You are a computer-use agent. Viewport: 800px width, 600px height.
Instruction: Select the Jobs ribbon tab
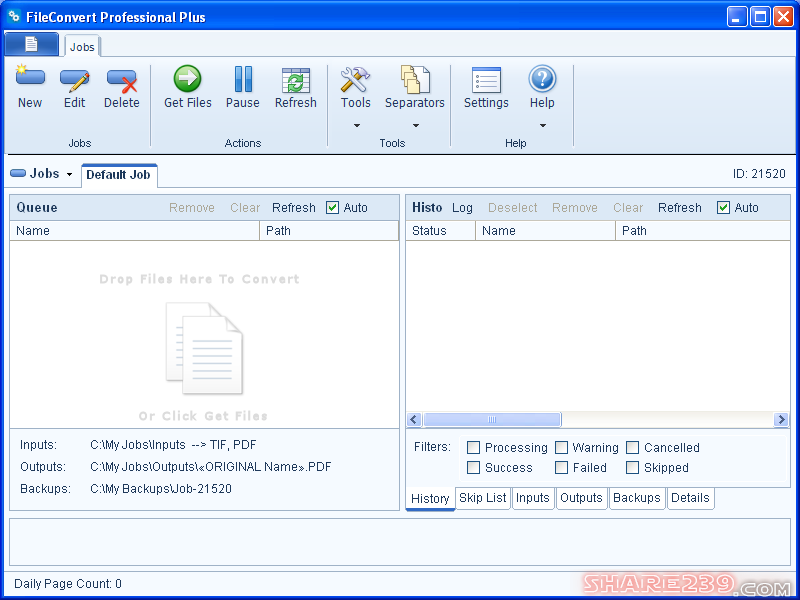click(x=82, y=47)
